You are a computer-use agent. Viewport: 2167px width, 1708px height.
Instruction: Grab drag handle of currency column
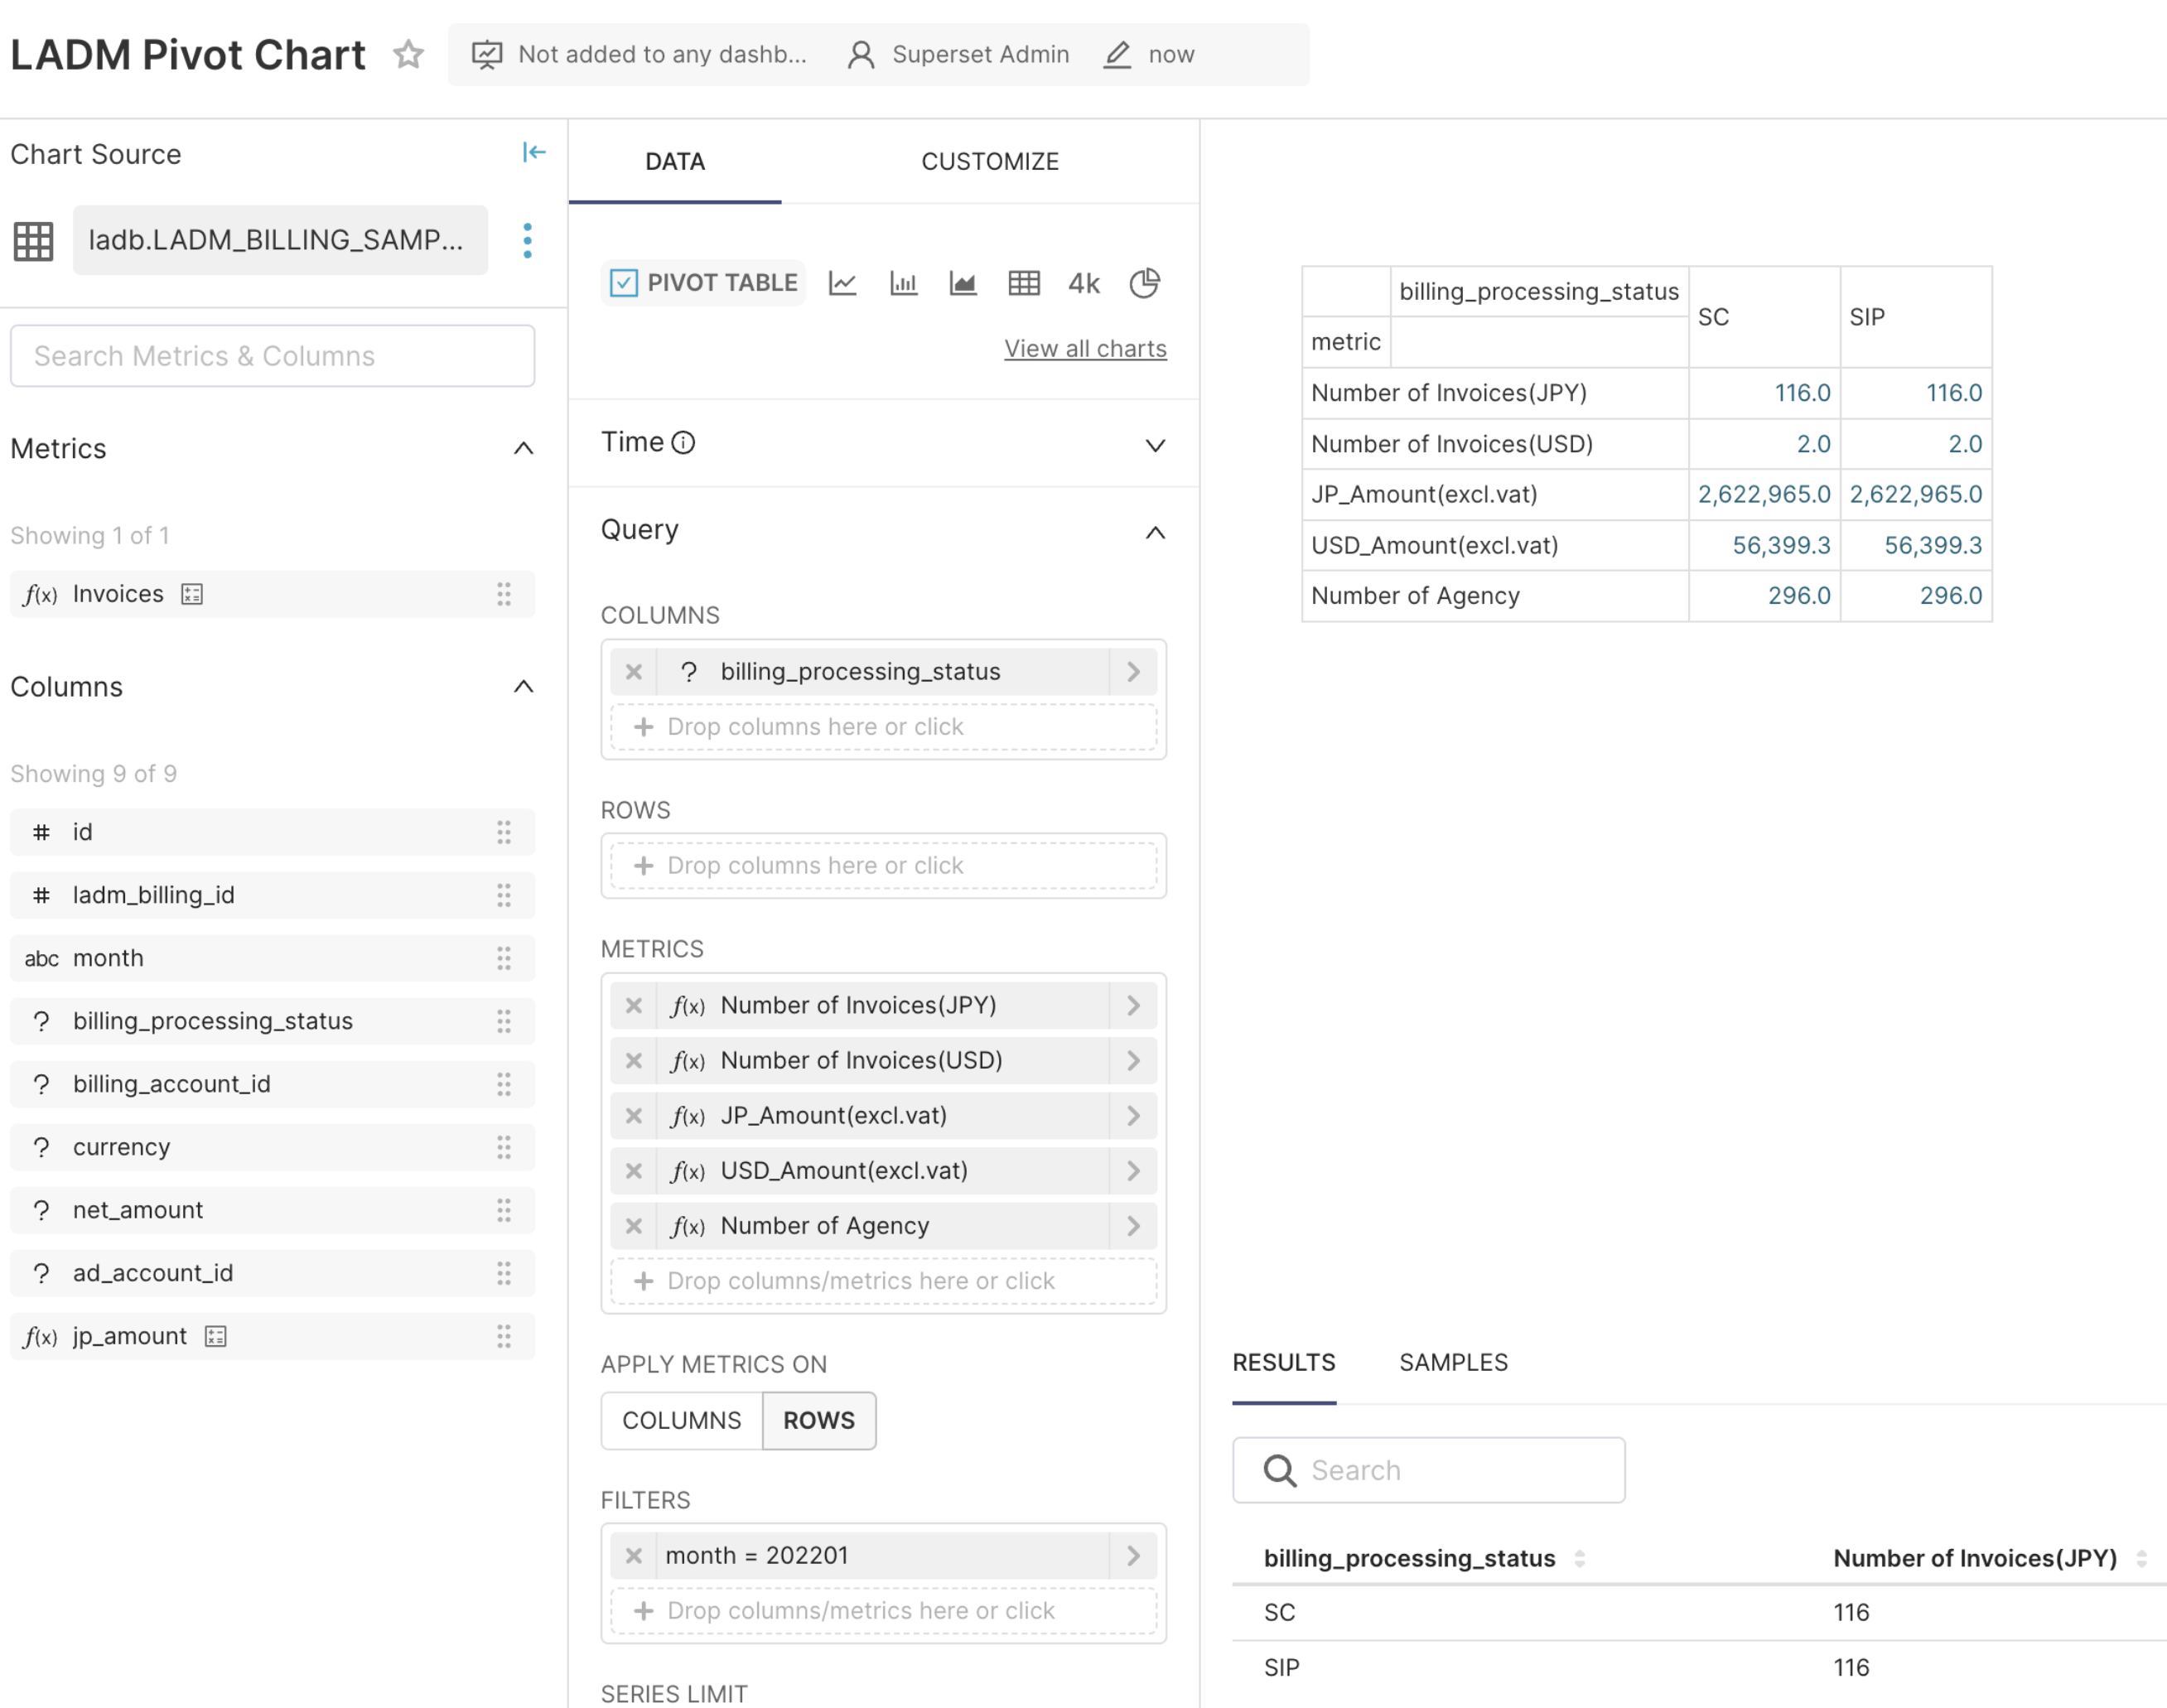pos(504,1147)
